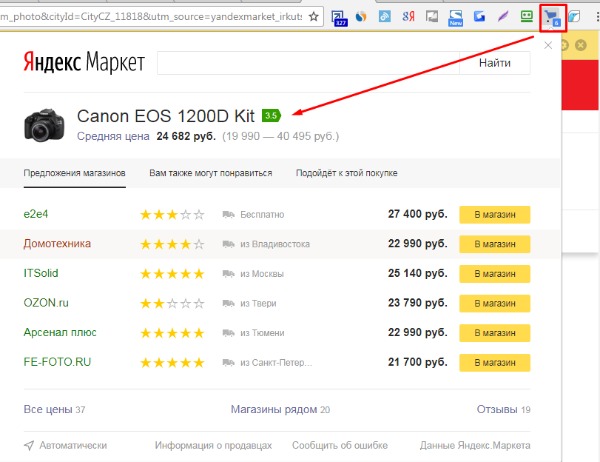Image resolution: width=600 pixels, height=462 pixels.
Task: Open the Магазины рядом 20 link
Action: tap(280, 409)
